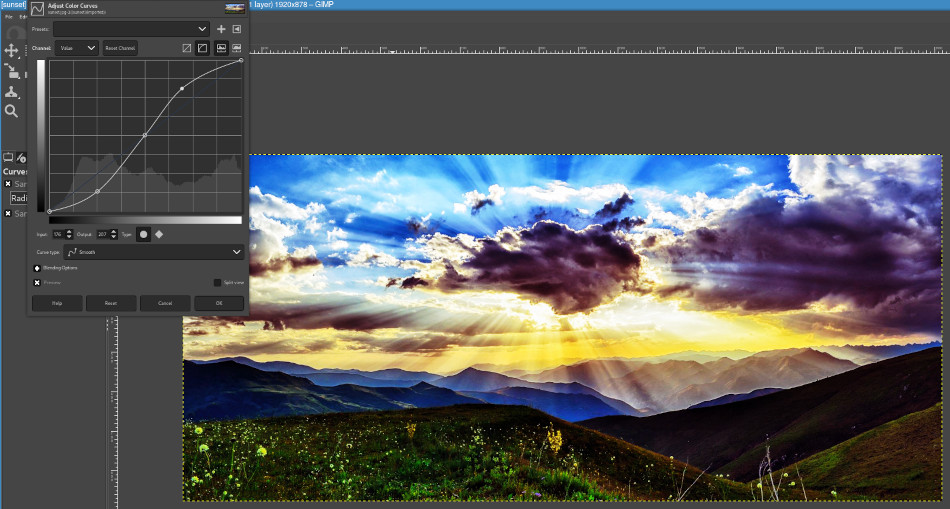
Task: Decrease the Output value with down arrow
Action: click(x=113, y=236)
